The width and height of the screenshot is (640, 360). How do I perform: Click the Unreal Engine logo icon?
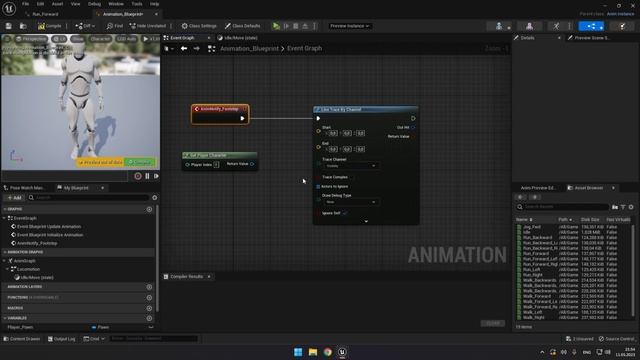pyautogui.click(x=9, y=8)
